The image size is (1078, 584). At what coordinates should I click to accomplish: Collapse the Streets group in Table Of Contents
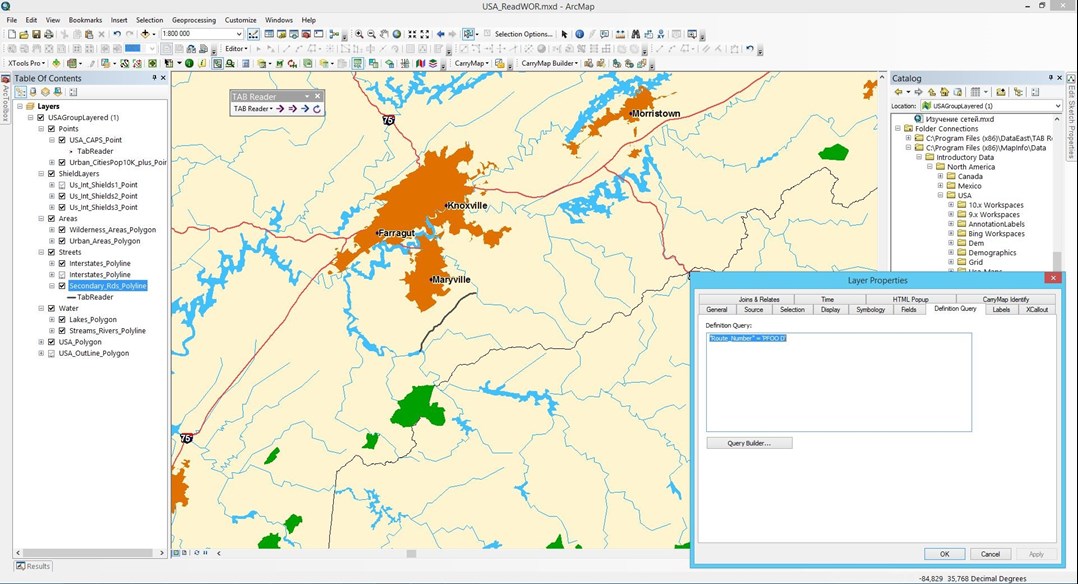[41, 252]
